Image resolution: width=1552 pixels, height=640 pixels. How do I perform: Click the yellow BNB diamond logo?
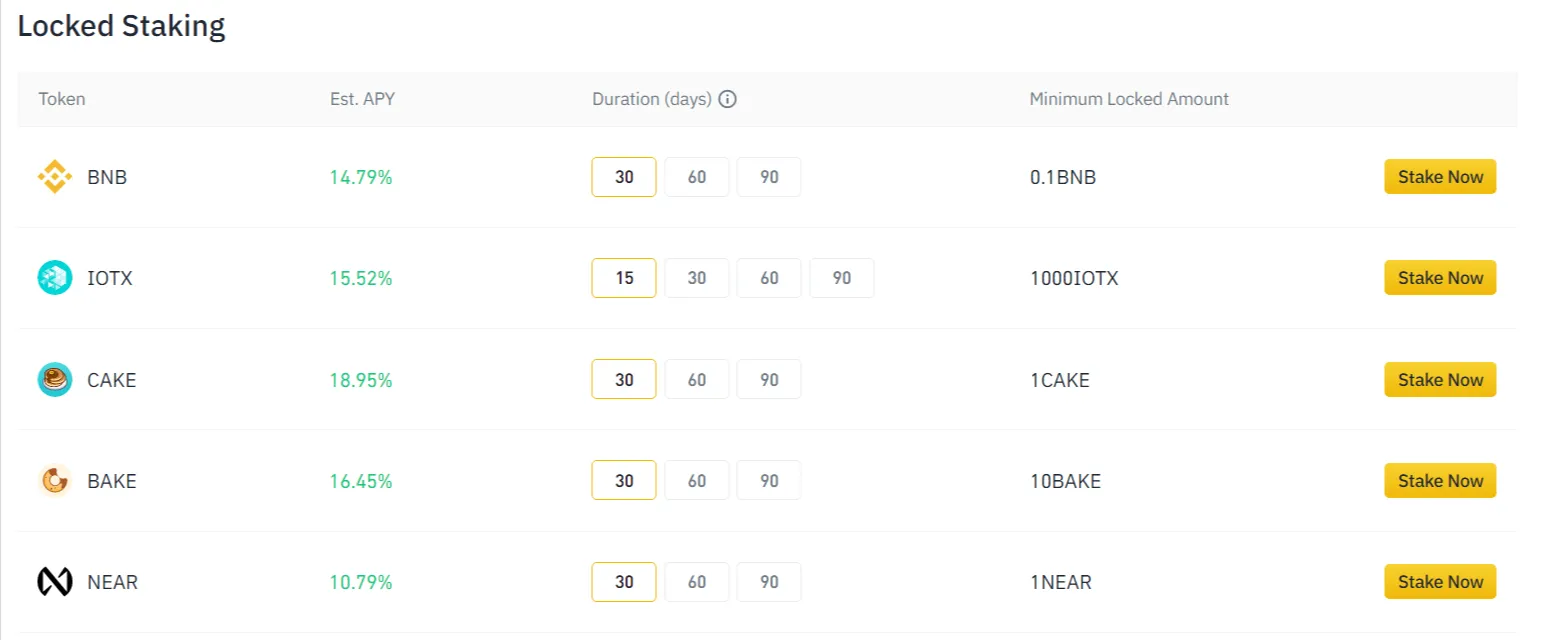tap(54, 177)
